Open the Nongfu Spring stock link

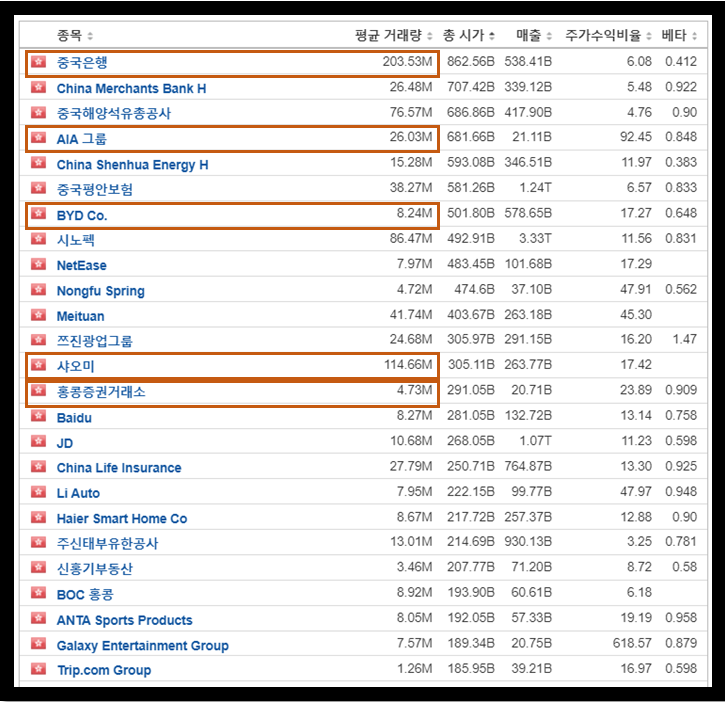pos(100,291)
